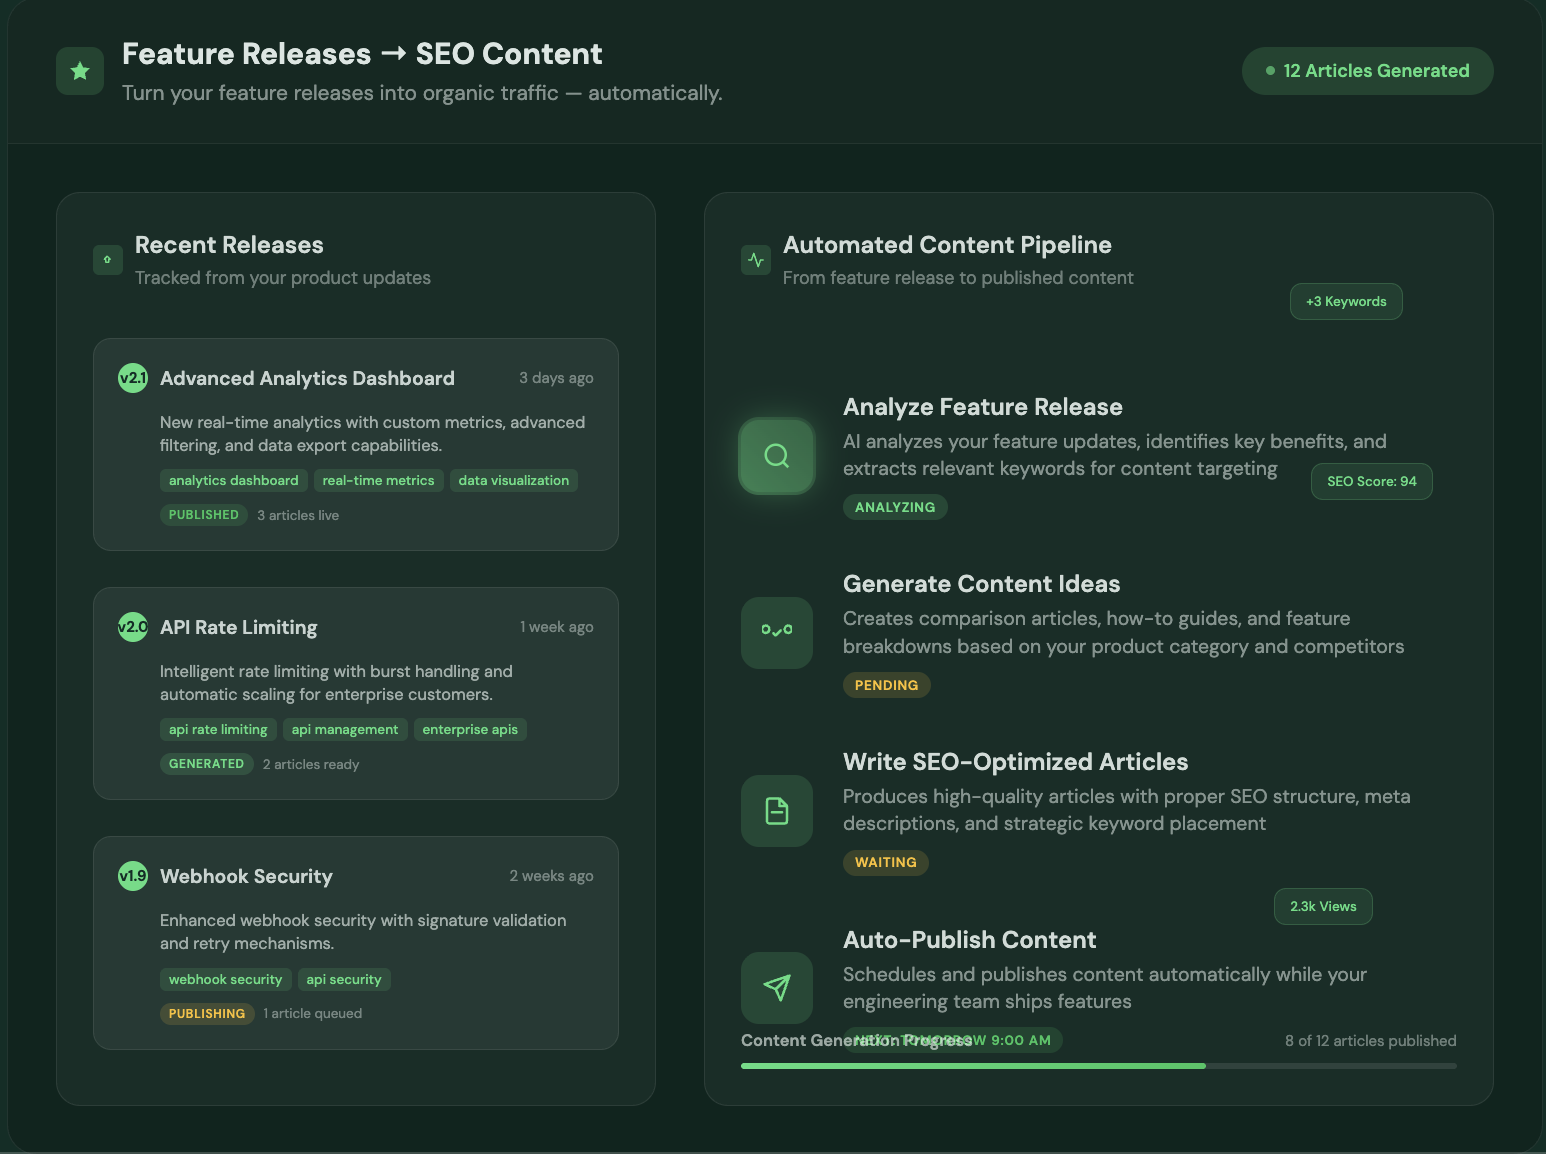Screen dimensions: 1546x1154
Task: Click the content generation progress bar
Action: pos(1098,1066)
